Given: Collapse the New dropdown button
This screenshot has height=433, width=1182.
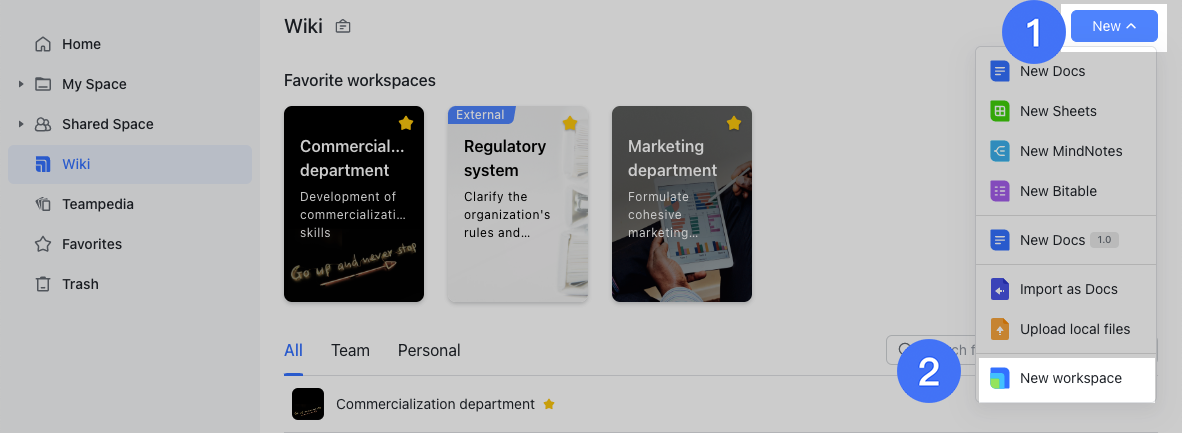Looking at the screenshot, I should click(x=1113, y=26).
